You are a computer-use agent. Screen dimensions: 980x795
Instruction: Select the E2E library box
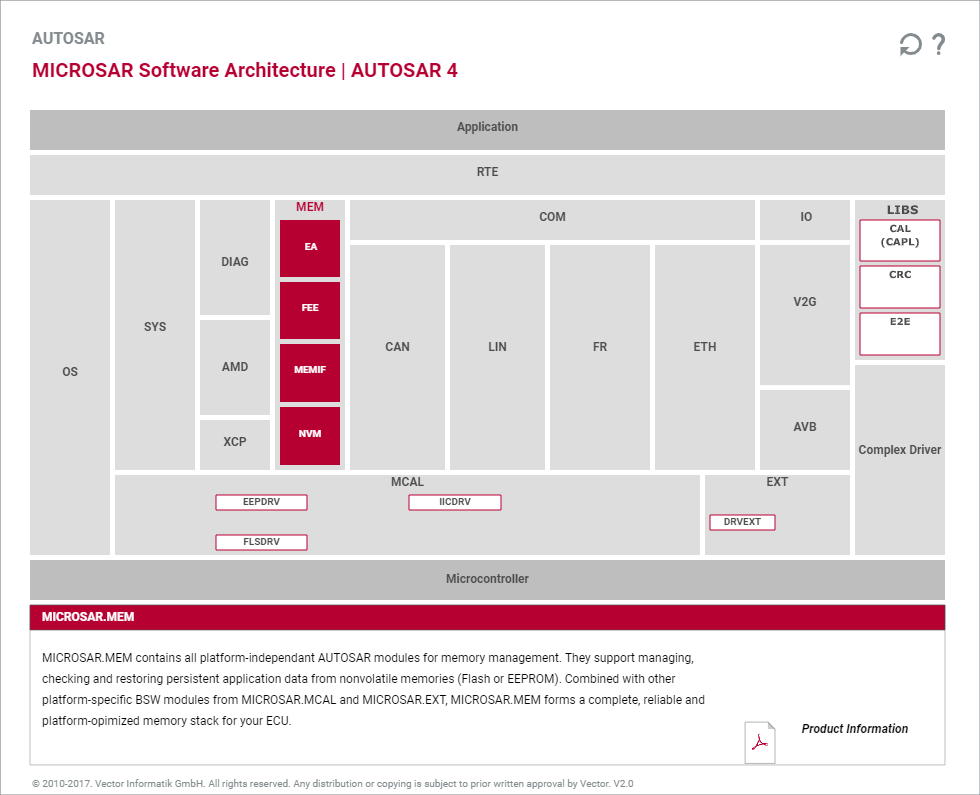tap(899, 334)
